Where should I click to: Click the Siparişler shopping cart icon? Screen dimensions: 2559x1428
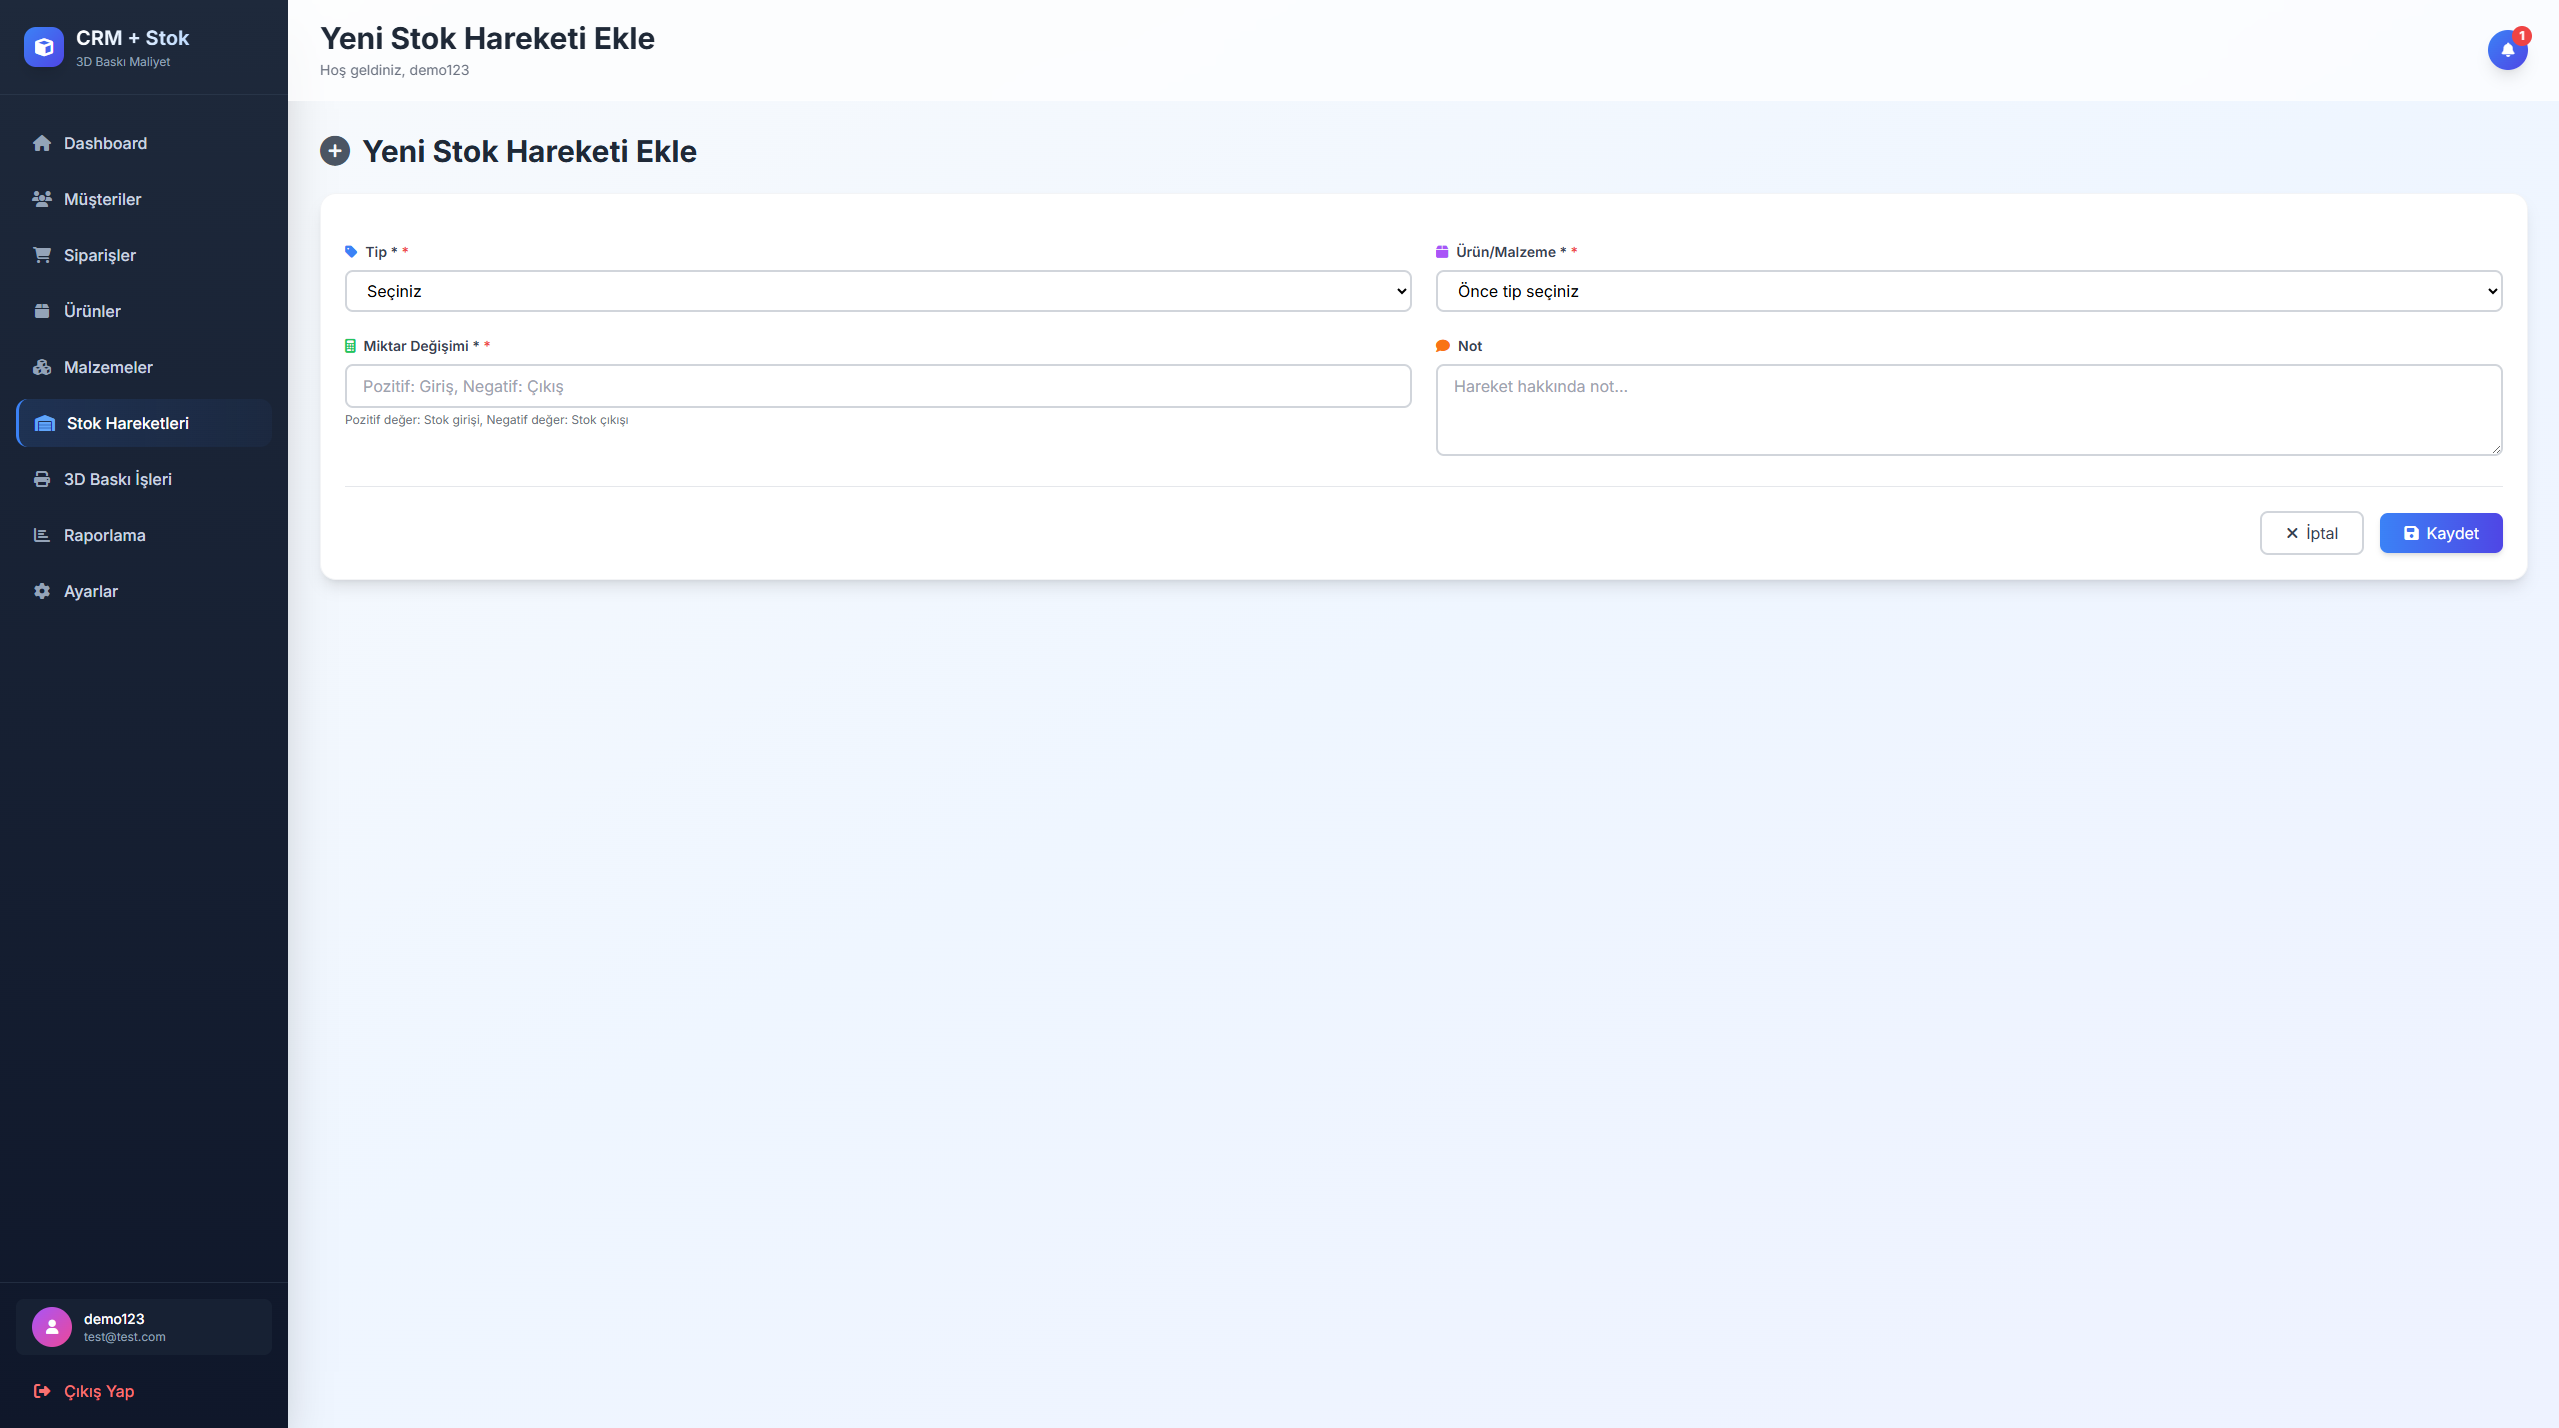pos(42,255)
